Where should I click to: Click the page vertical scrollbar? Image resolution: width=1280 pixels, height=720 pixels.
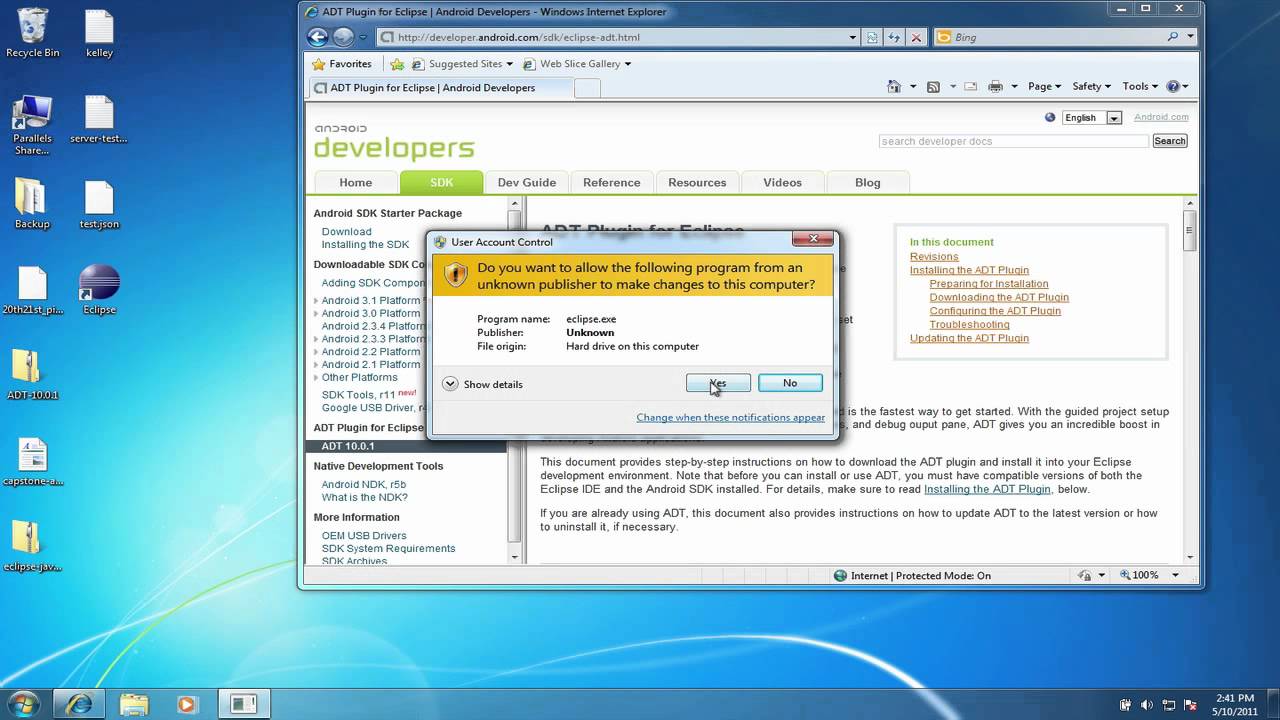[1190, 380]
